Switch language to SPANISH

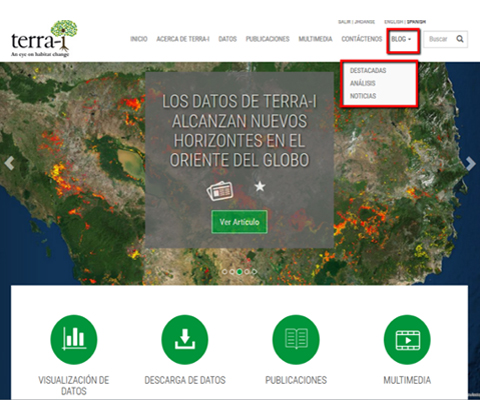click(x=416, y=22)
